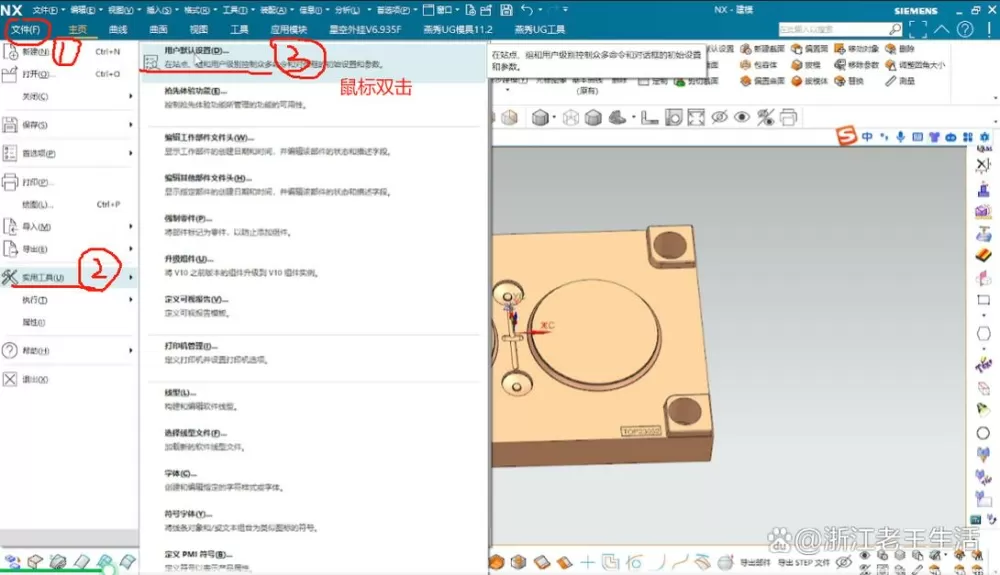Open the 燕秀UG工具 tab
The image size is (1000, 575).
(x=540, y=29)
